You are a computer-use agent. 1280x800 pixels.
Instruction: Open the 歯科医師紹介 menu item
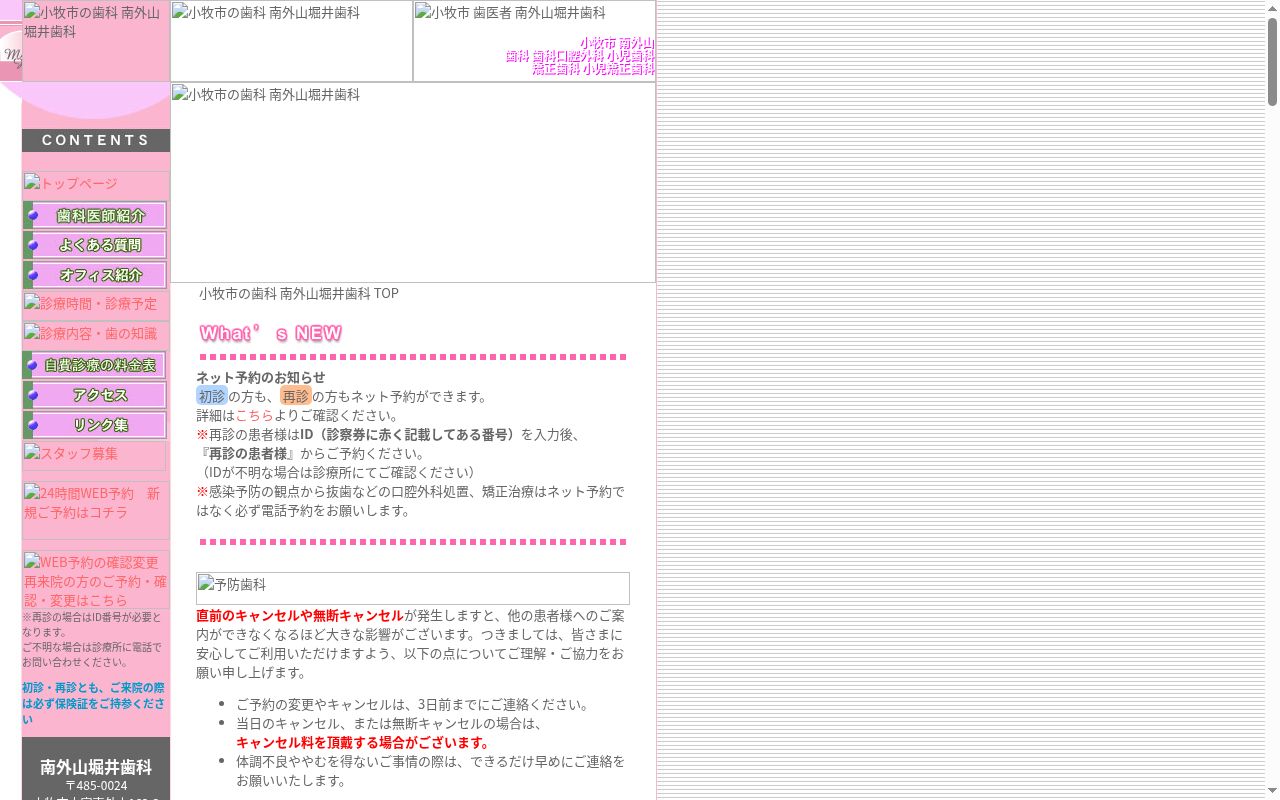[95, 215]
